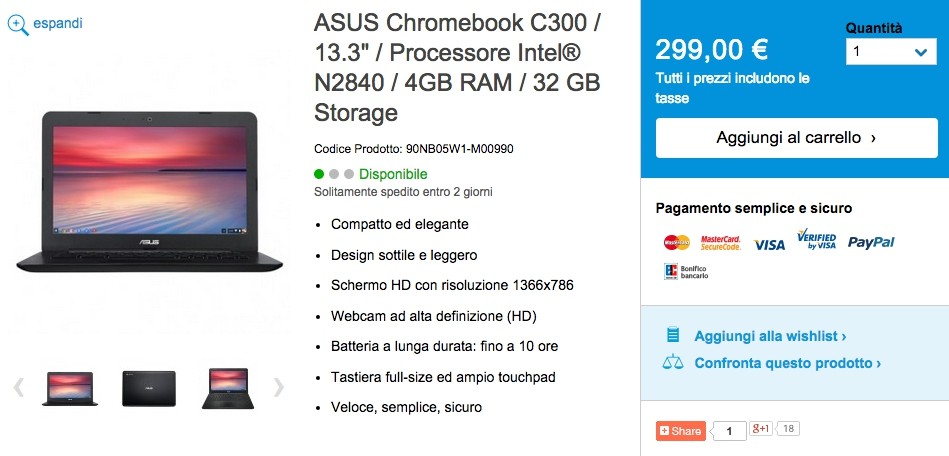This screenshot has height=456, width=949.
Task: Click the MasterCard SecureCode logo
Action: point(720,242)
